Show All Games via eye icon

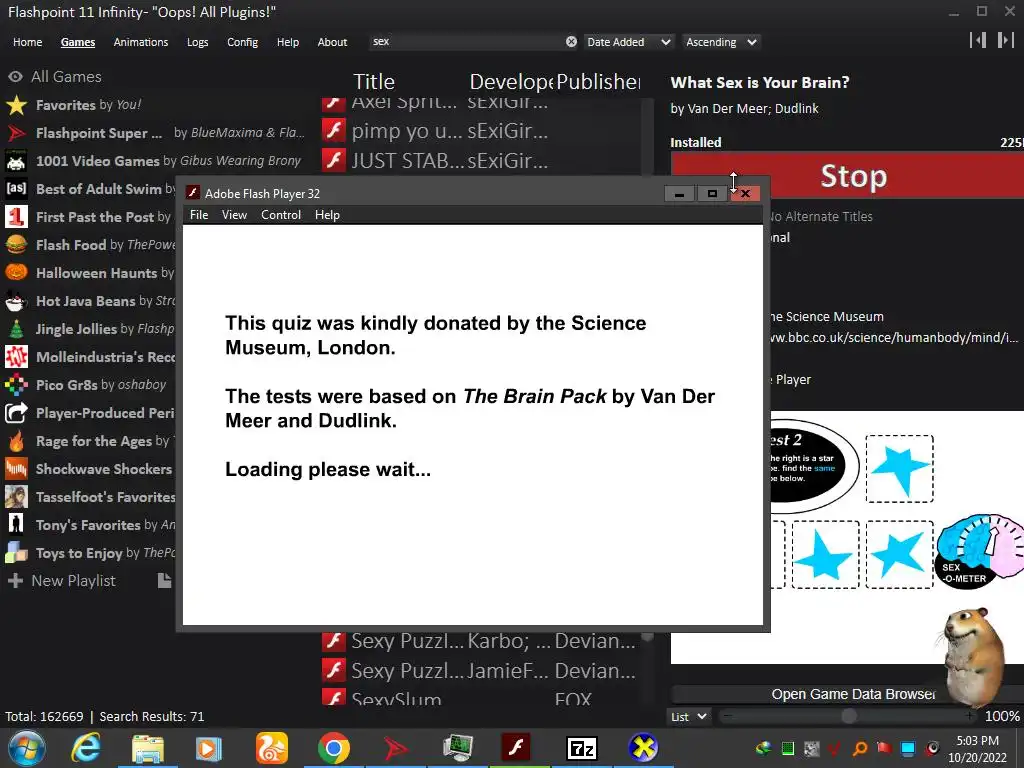tap(15, 76)
